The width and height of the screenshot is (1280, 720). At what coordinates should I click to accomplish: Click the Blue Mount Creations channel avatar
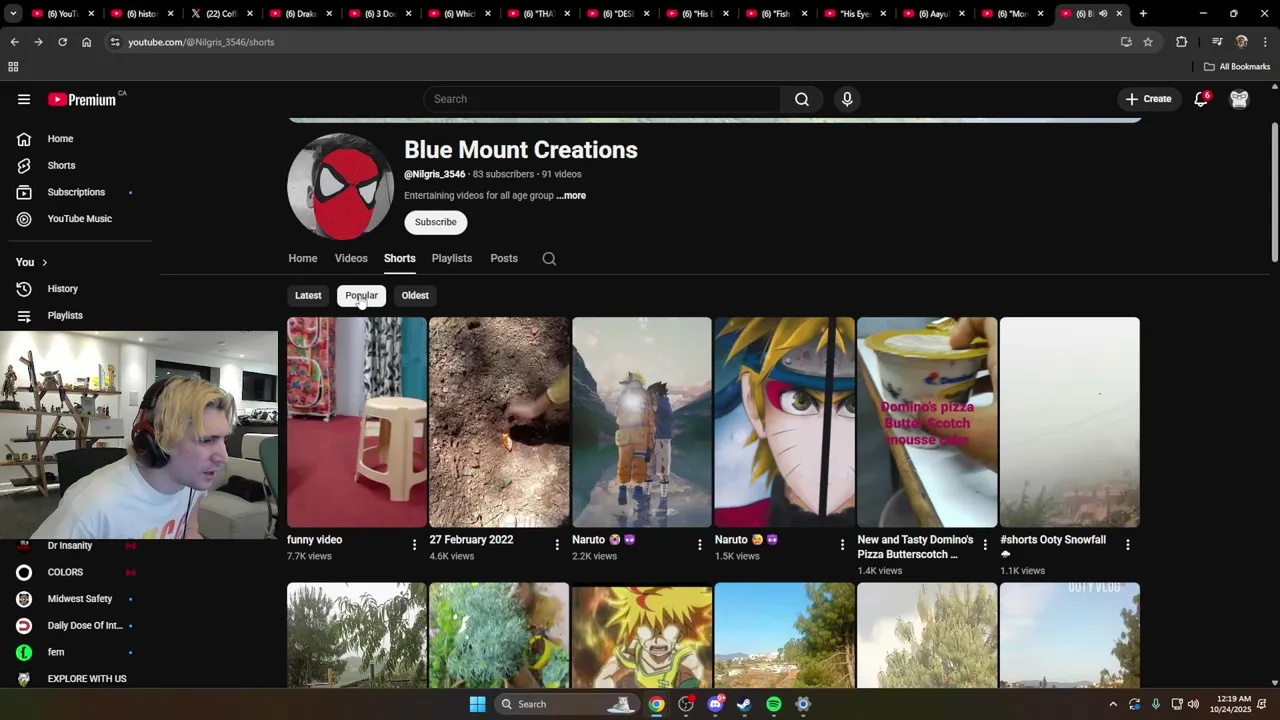[x=341, y=186]
